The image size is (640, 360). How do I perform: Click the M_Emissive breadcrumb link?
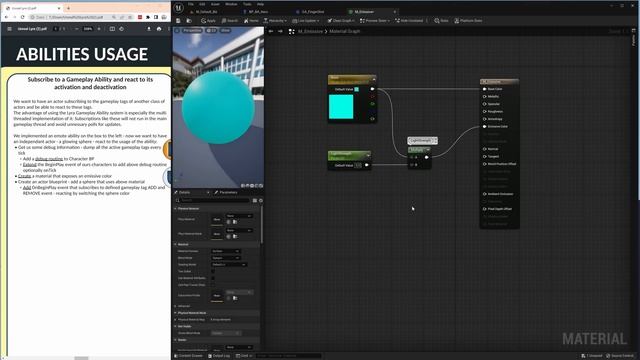pyautogui.click(x=310, y=31)
